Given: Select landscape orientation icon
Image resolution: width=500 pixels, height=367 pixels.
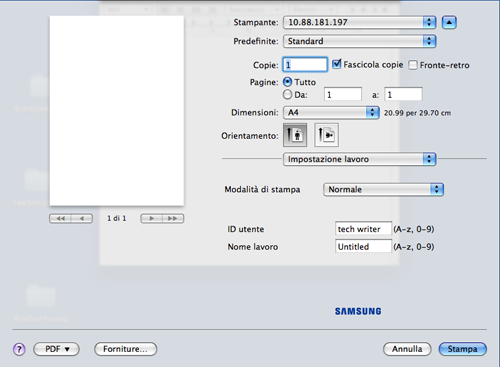Looking at the screenshot, I should point(326,135).
